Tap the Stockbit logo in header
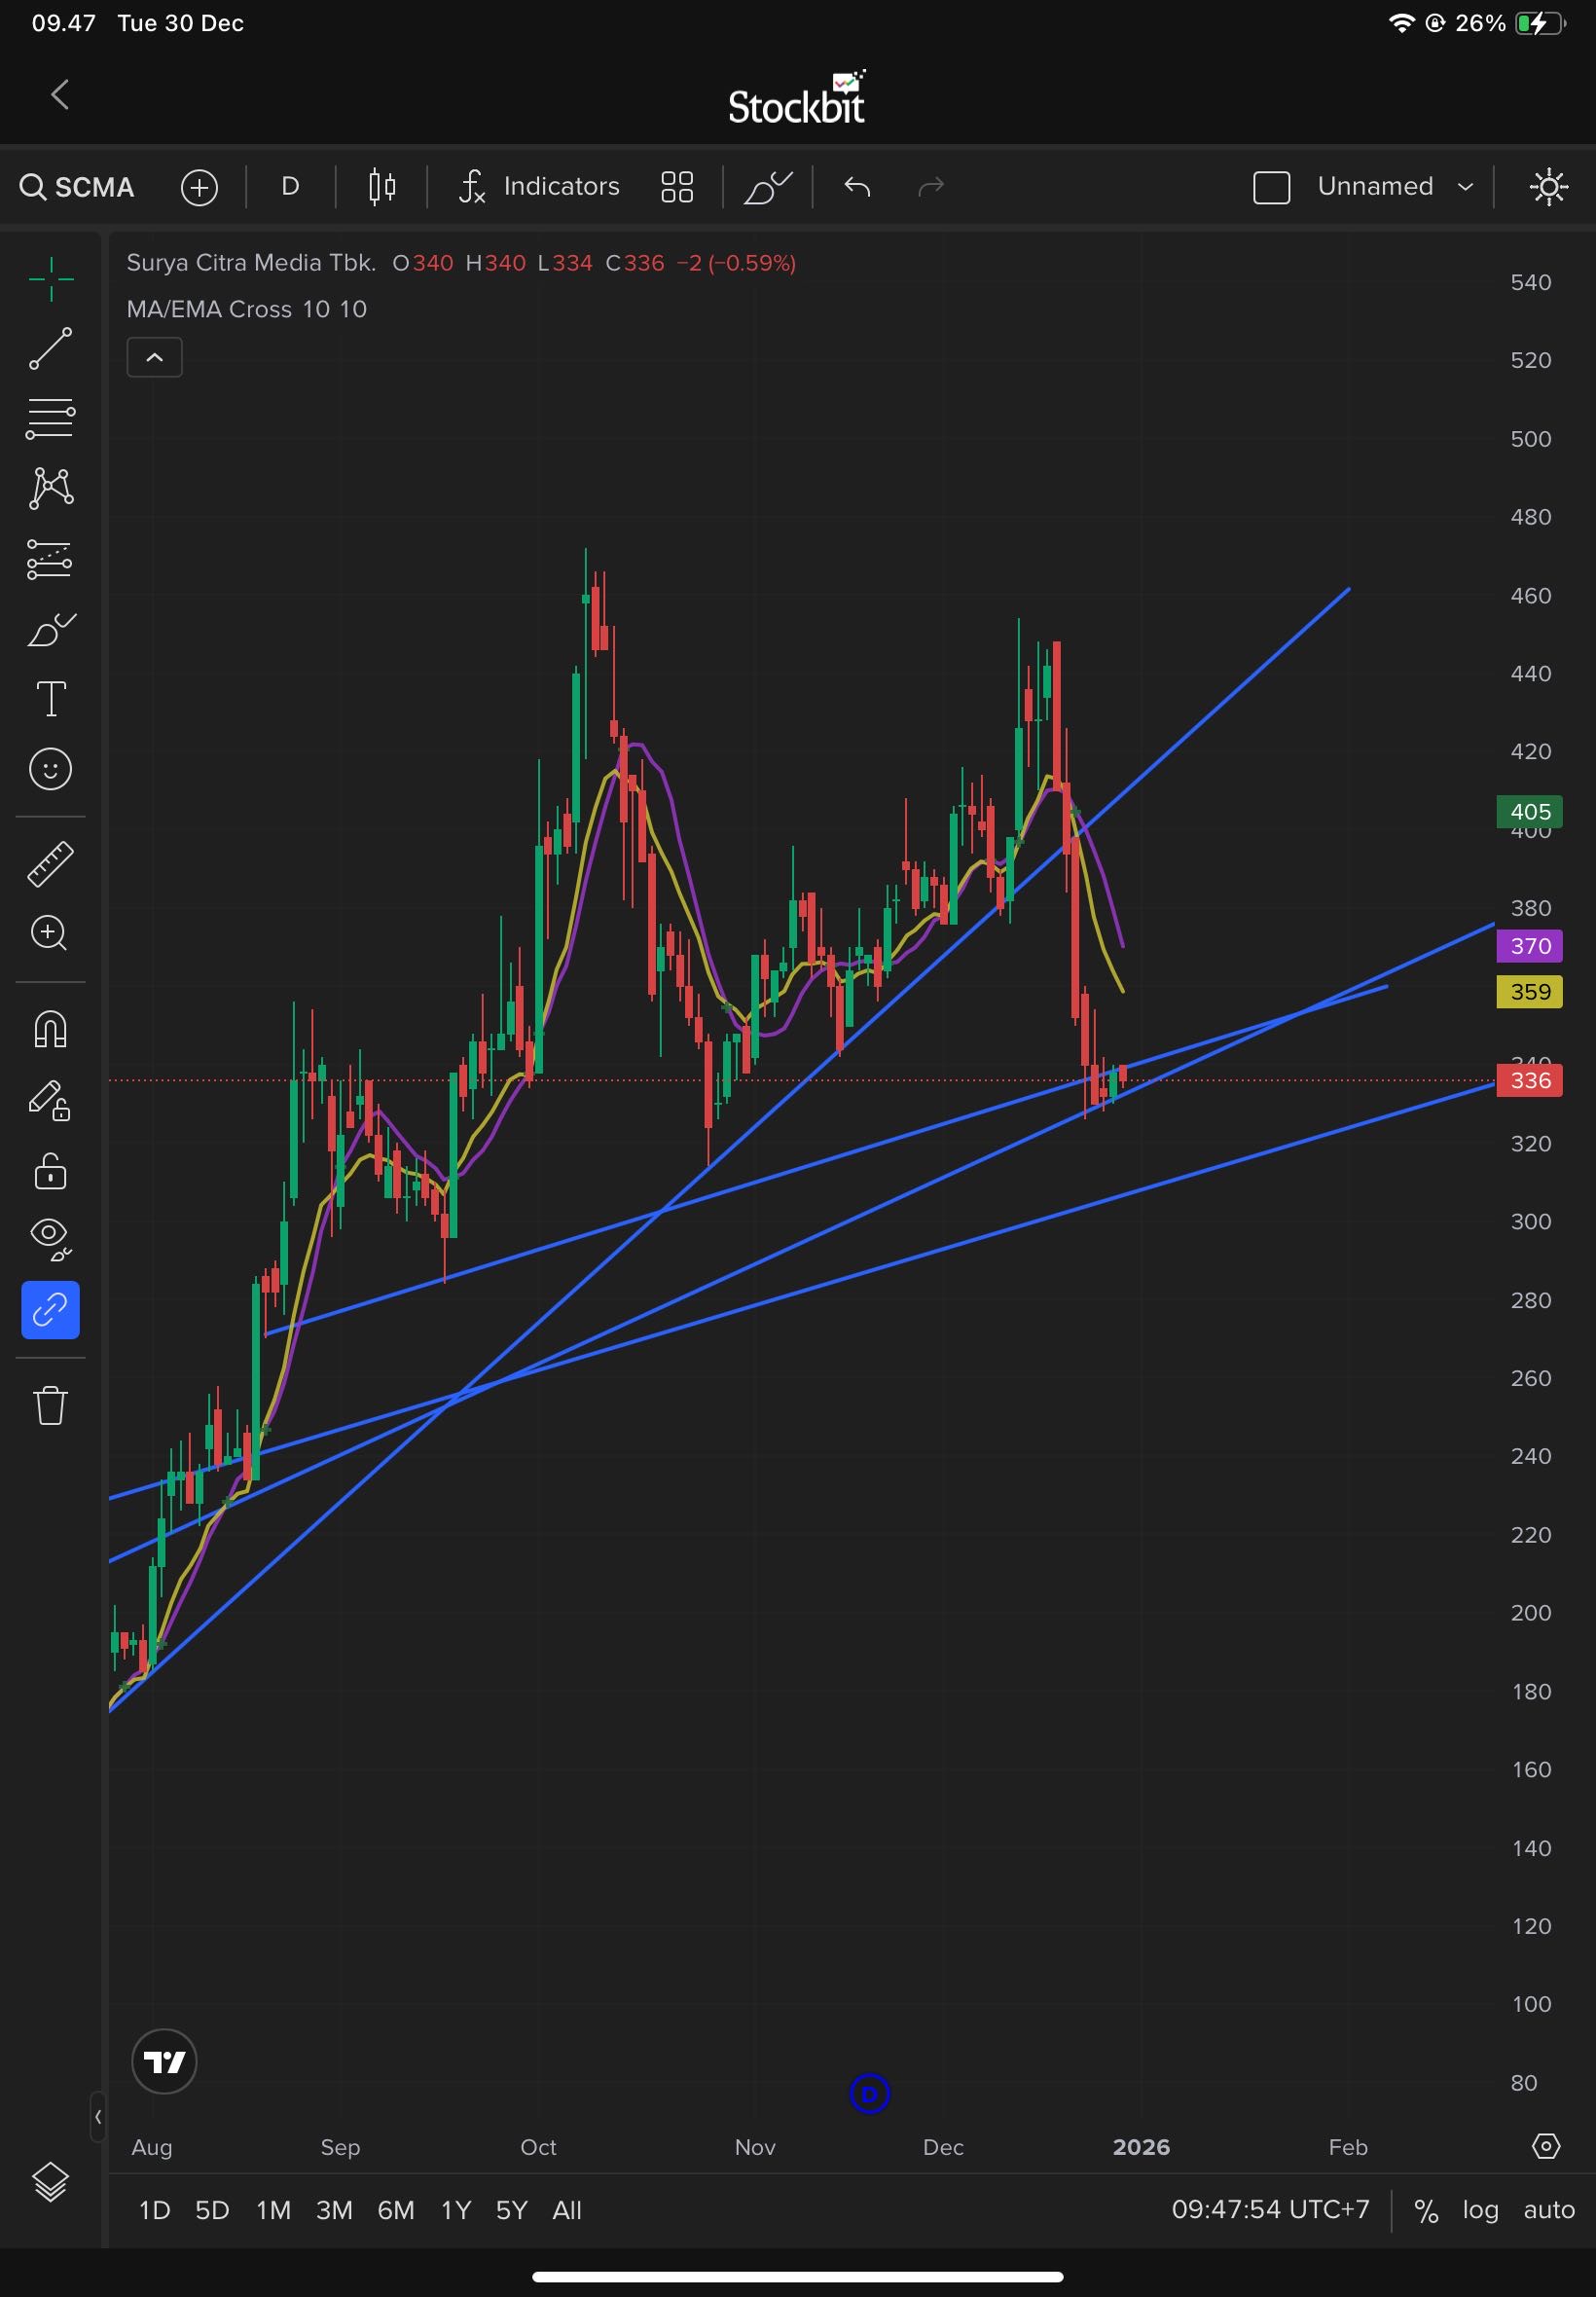The height and width of the screenshot is (2297, 1596). pyautogui.click(x=797, y=98)
